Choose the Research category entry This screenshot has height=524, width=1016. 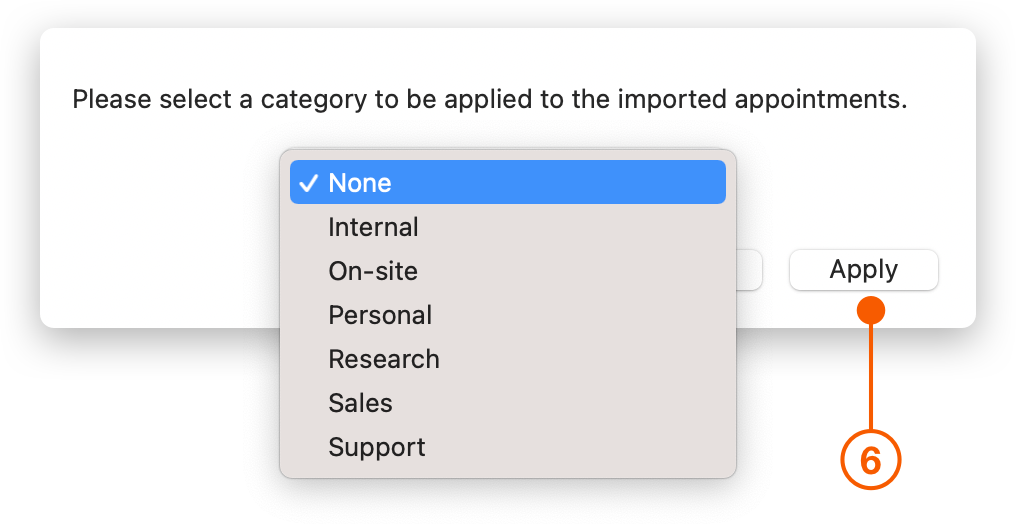384,359
